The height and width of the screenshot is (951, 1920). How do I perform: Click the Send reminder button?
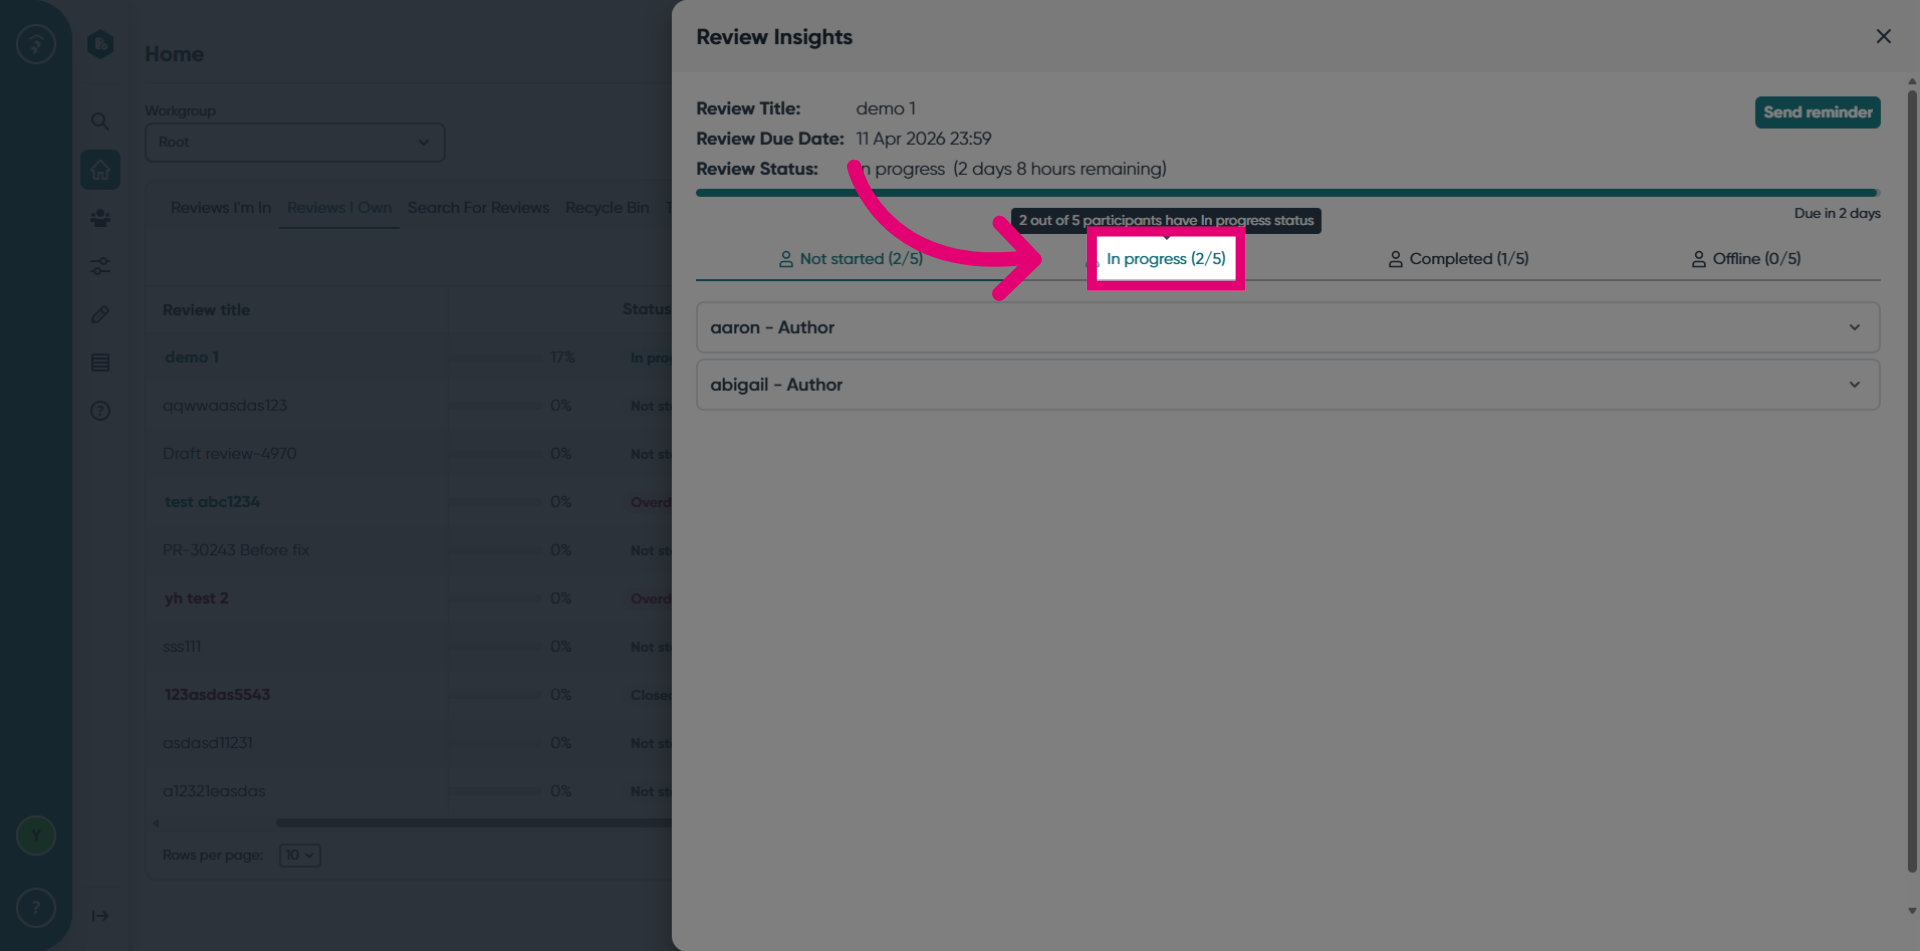[1817, 112]
